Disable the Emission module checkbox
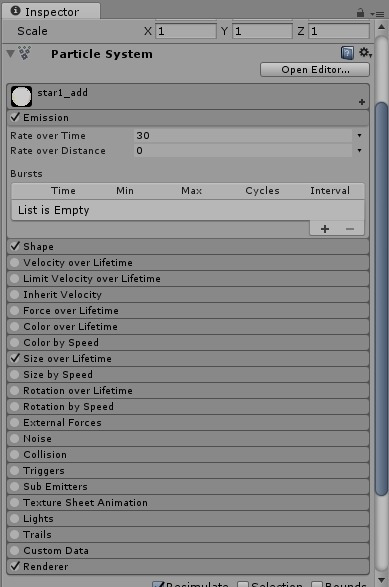389x587 pixels. click(x=15, y=117)
